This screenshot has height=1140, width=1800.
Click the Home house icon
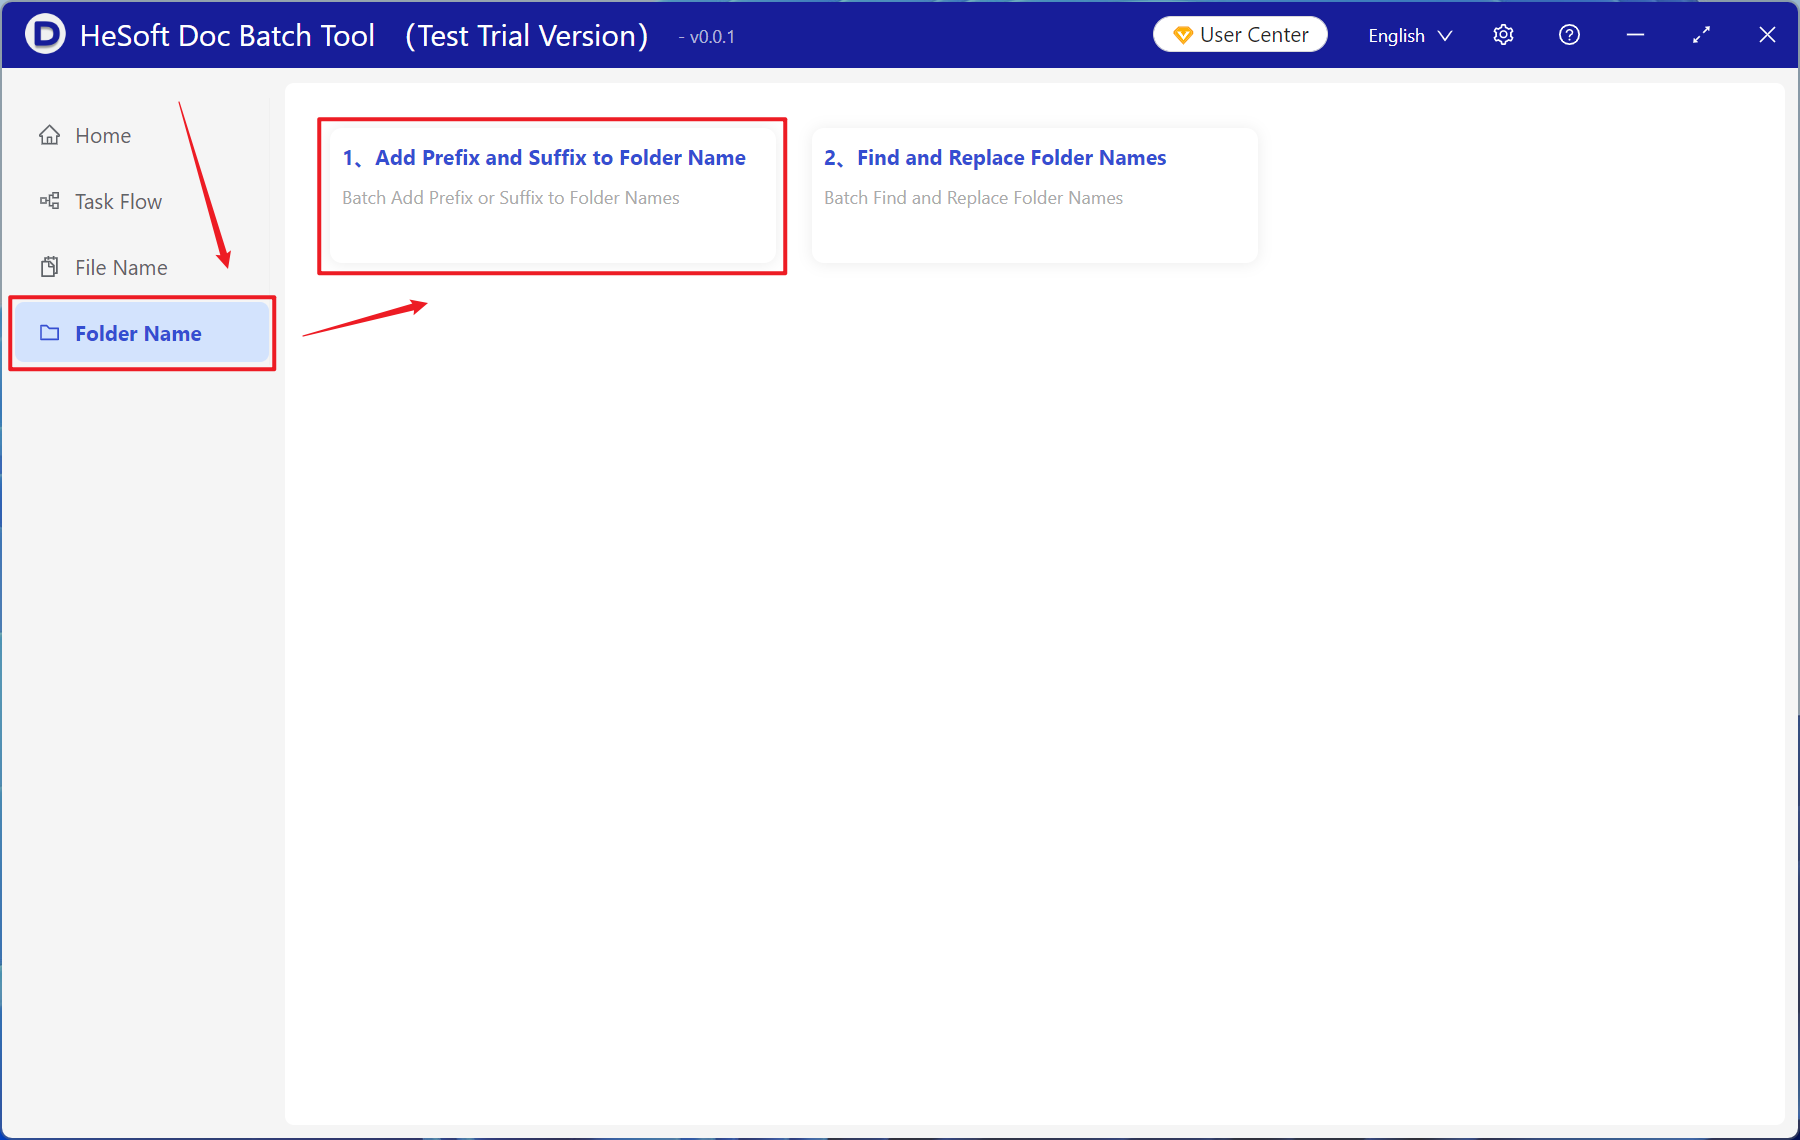[x=49, y=135]
